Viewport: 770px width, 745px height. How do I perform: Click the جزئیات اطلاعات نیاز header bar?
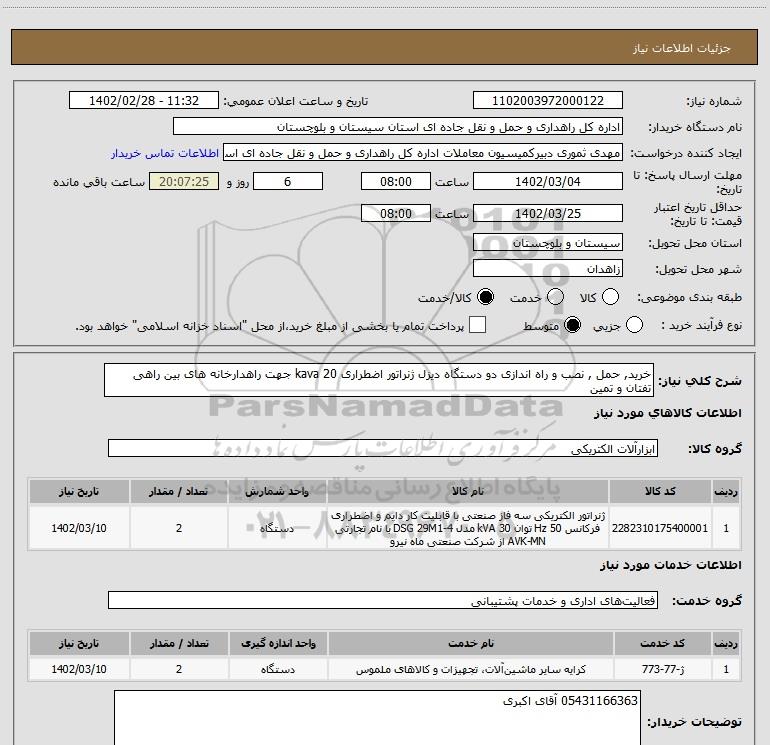[384, 47]
